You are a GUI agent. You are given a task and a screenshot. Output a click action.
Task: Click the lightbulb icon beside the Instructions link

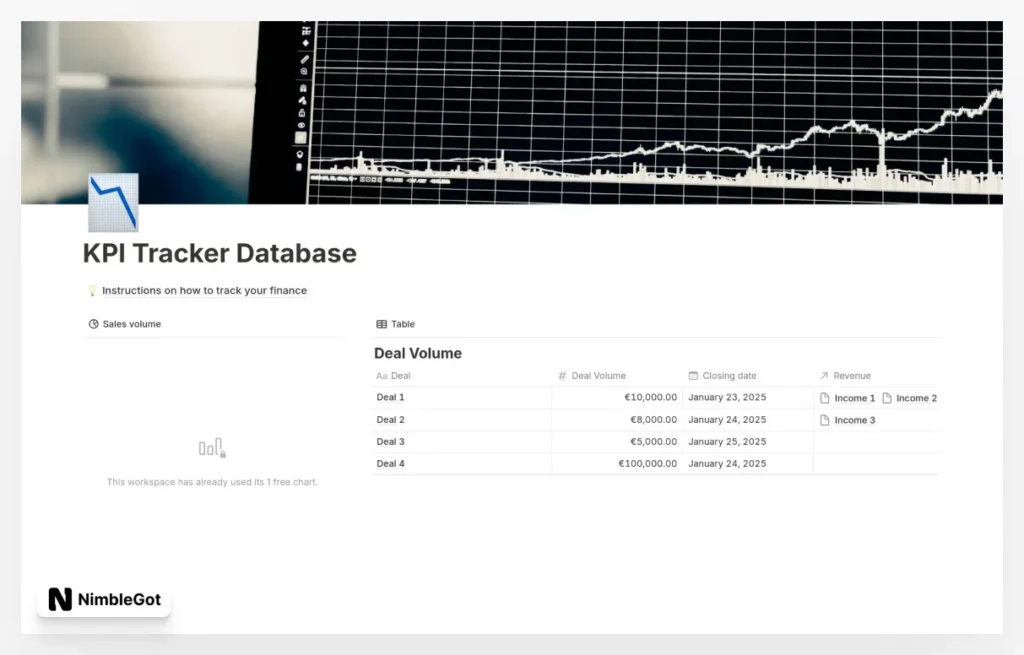click(92, 290)
